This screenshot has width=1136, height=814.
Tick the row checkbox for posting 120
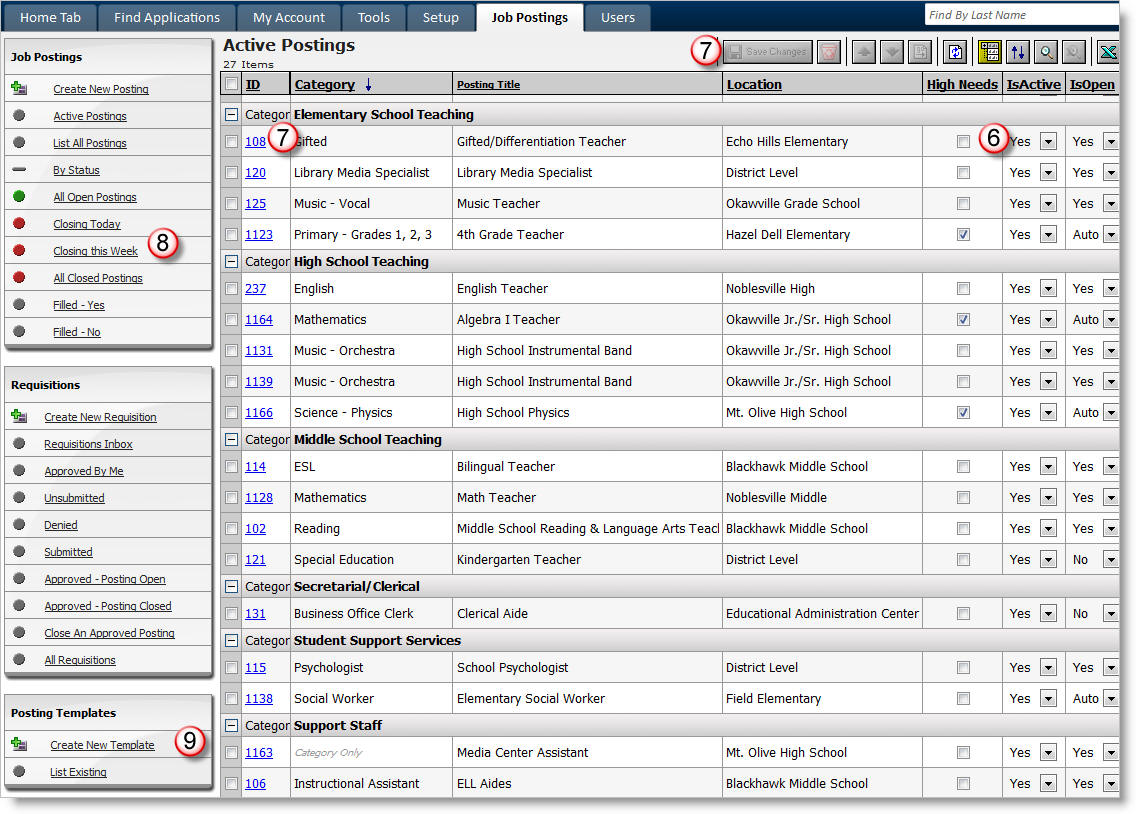coord(231,172)
